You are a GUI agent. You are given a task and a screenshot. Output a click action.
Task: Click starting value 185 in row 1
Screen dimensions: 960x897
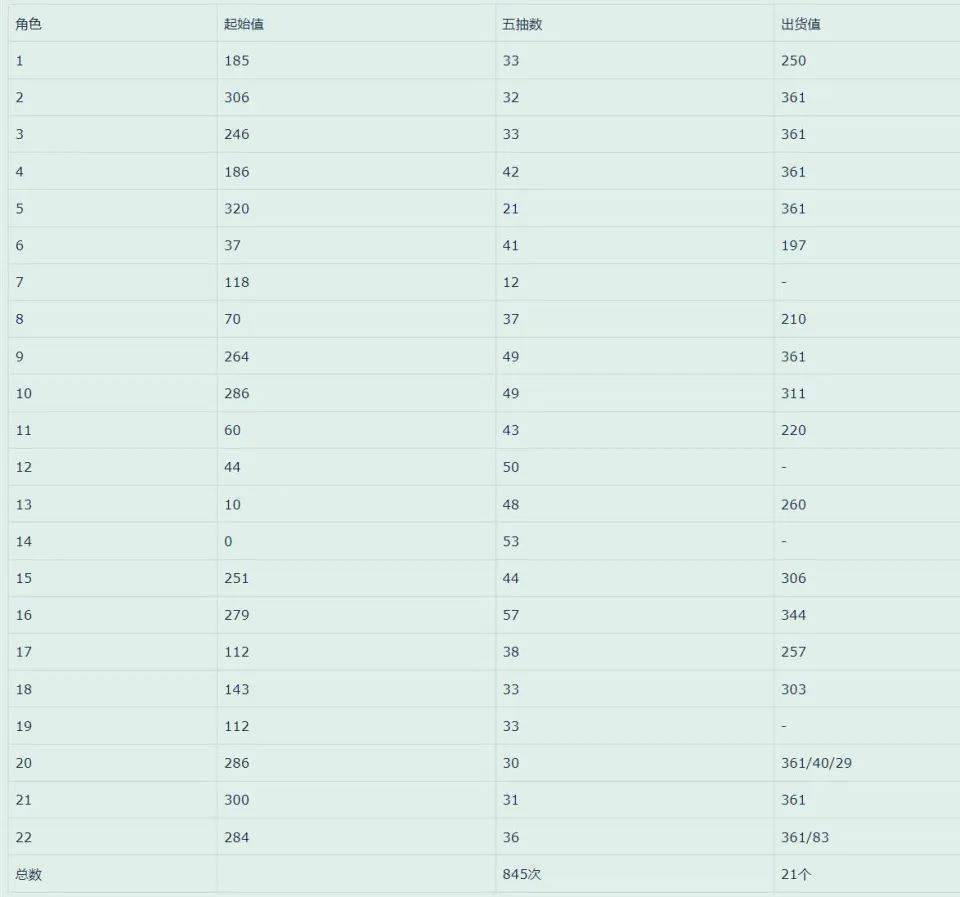[237, 60]
